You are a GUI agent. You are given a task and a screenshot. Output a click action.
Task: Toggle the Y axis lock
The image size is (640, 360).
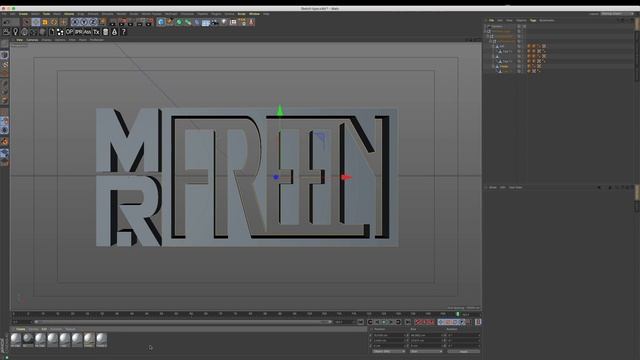click(x=84, y=22)
